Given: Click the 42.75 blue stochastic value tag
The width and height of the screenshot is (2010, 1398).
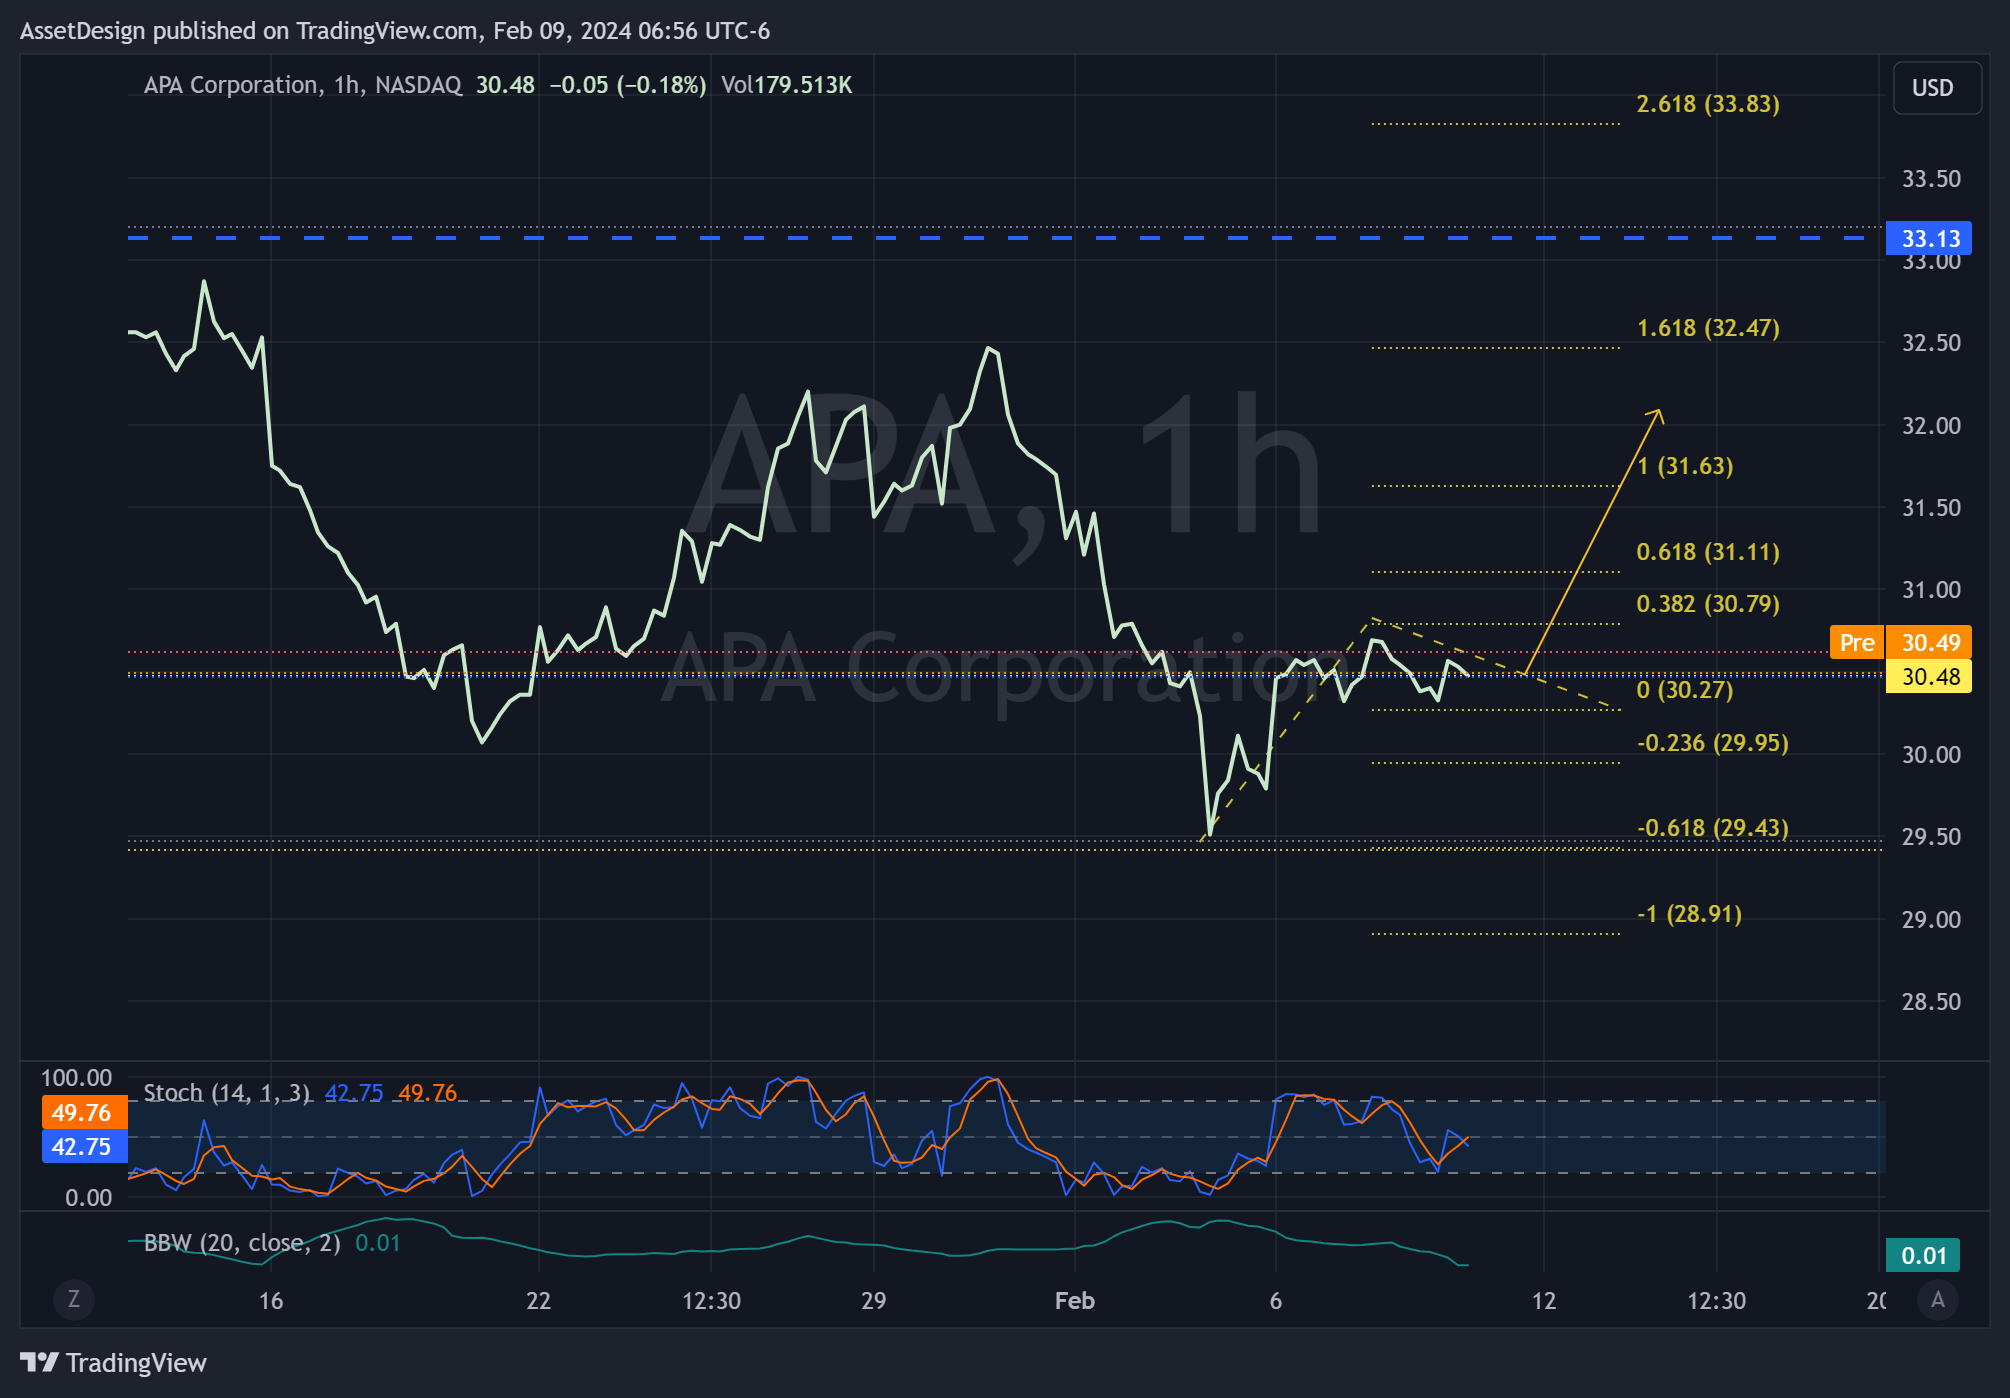Looking at the screenshot, I should 84,1147.
